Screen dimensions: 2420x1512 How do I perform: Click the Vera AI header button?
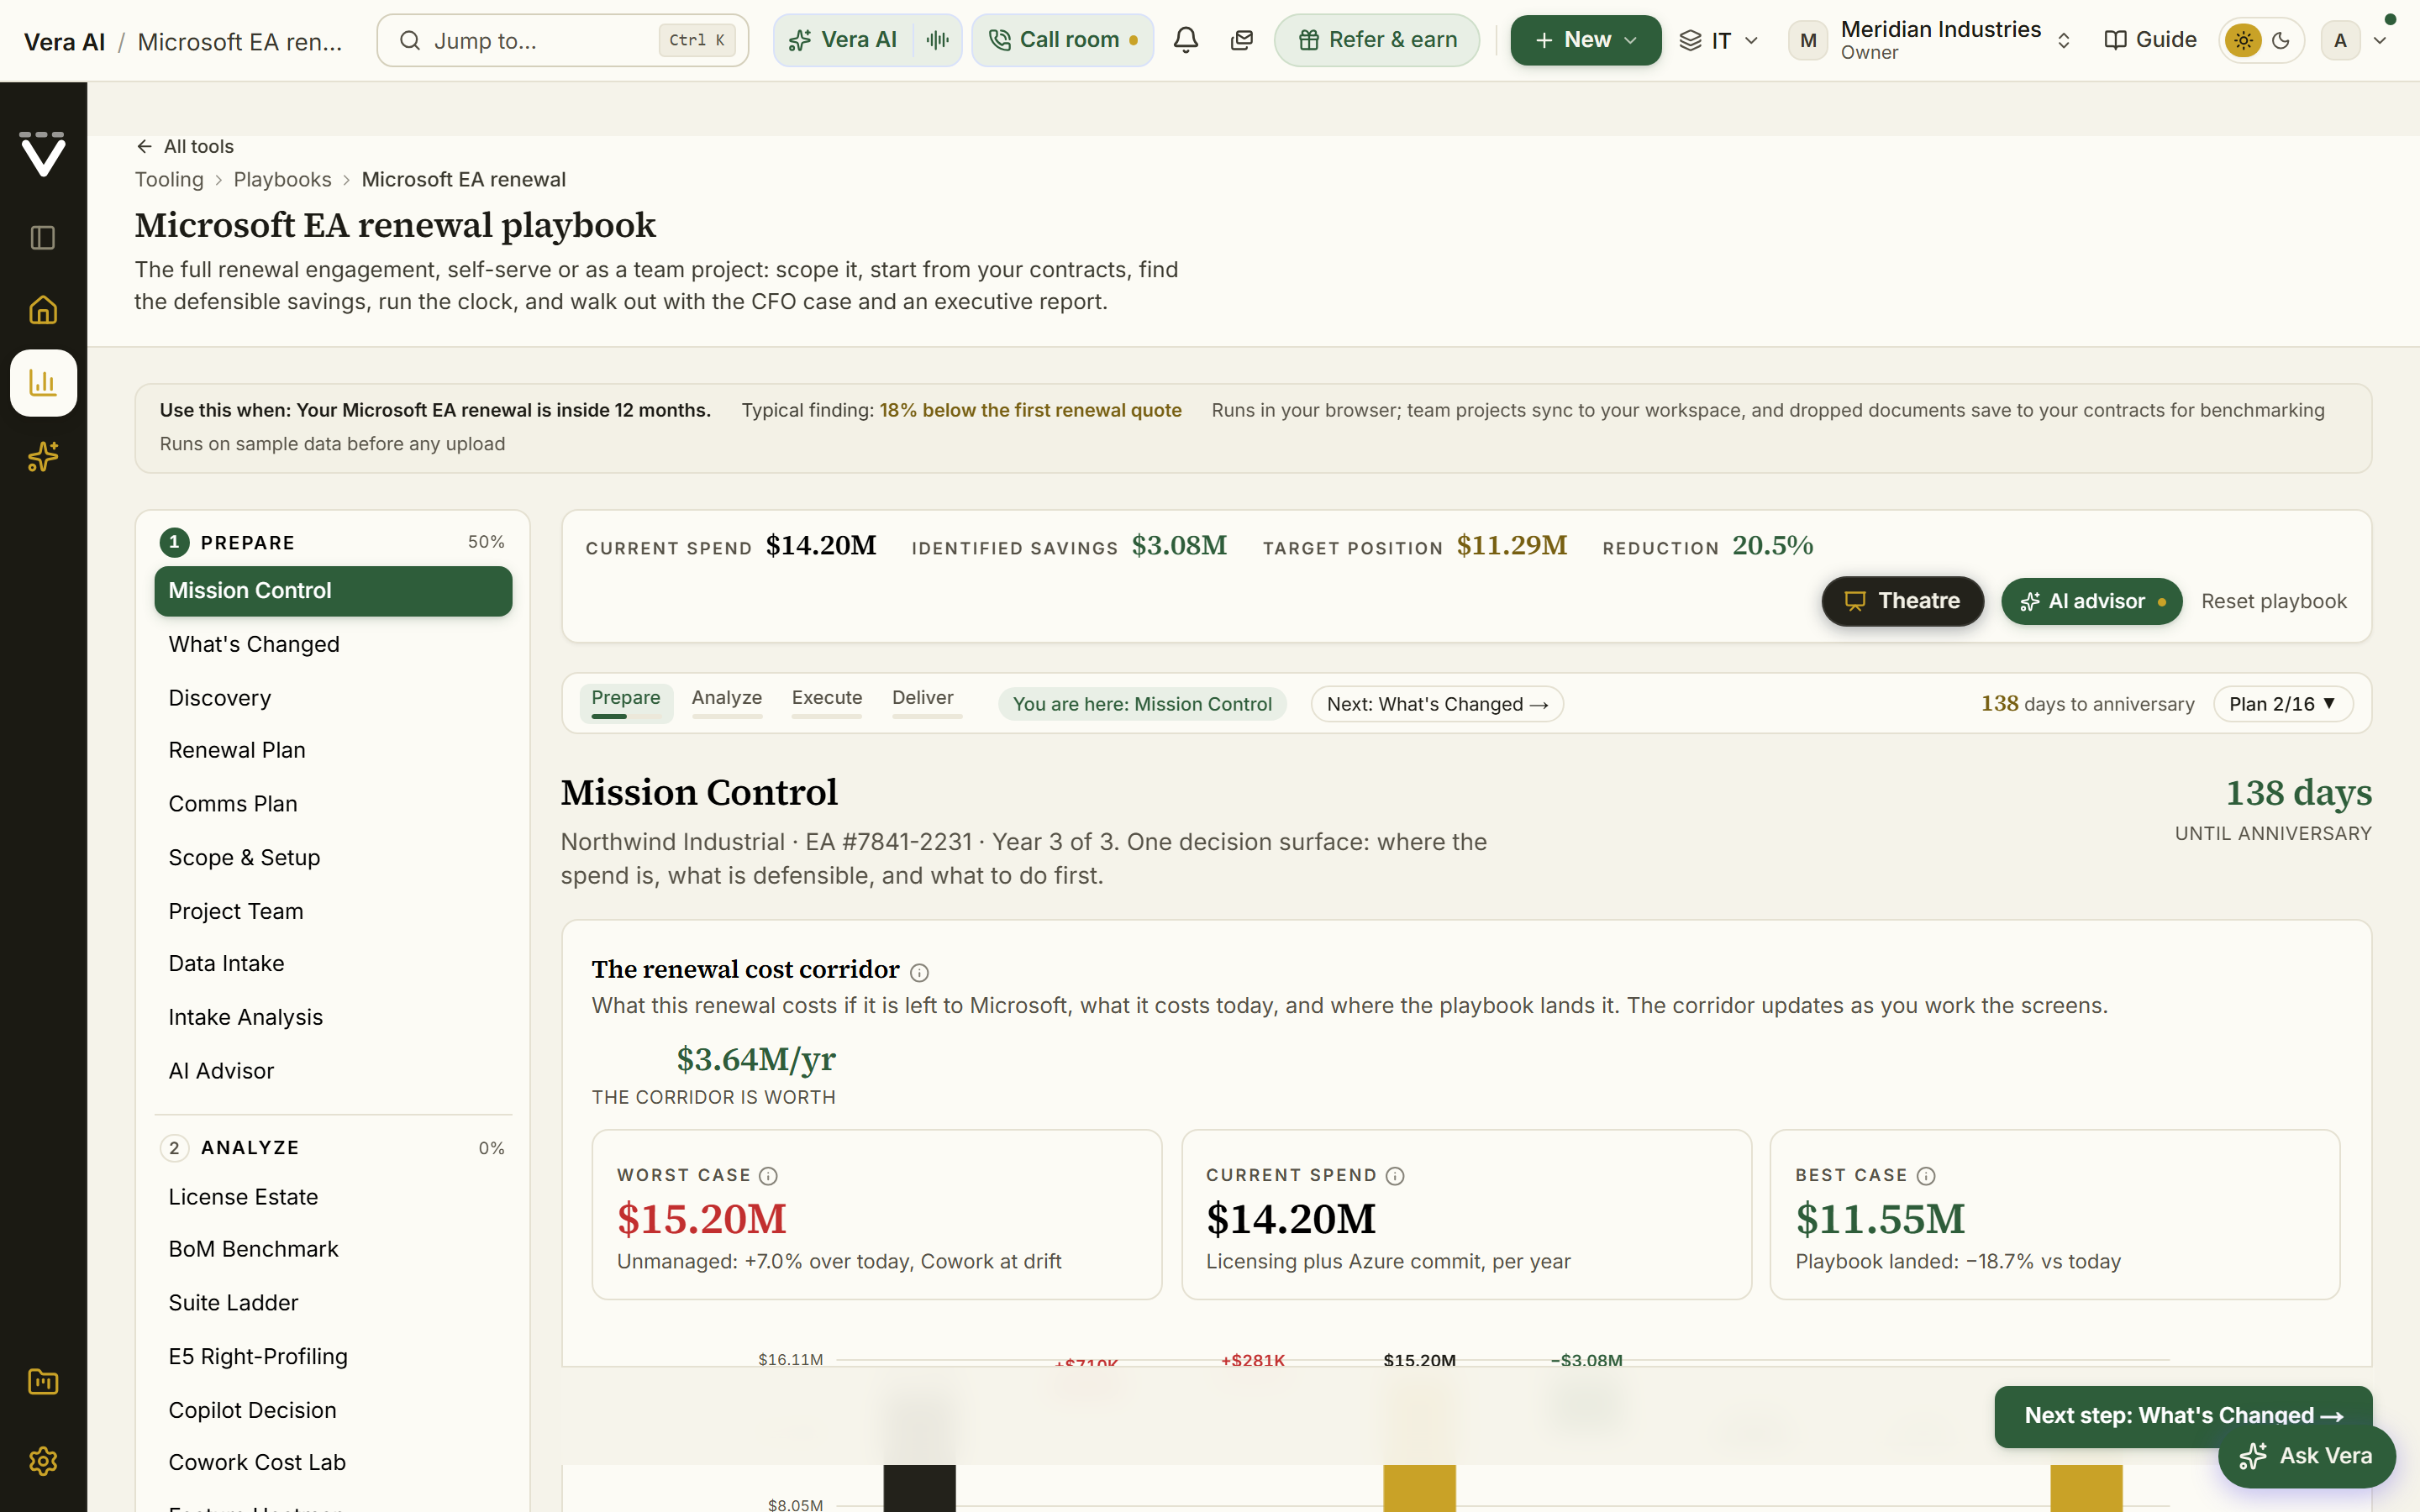pyautogui.click(x=844, y=40)
